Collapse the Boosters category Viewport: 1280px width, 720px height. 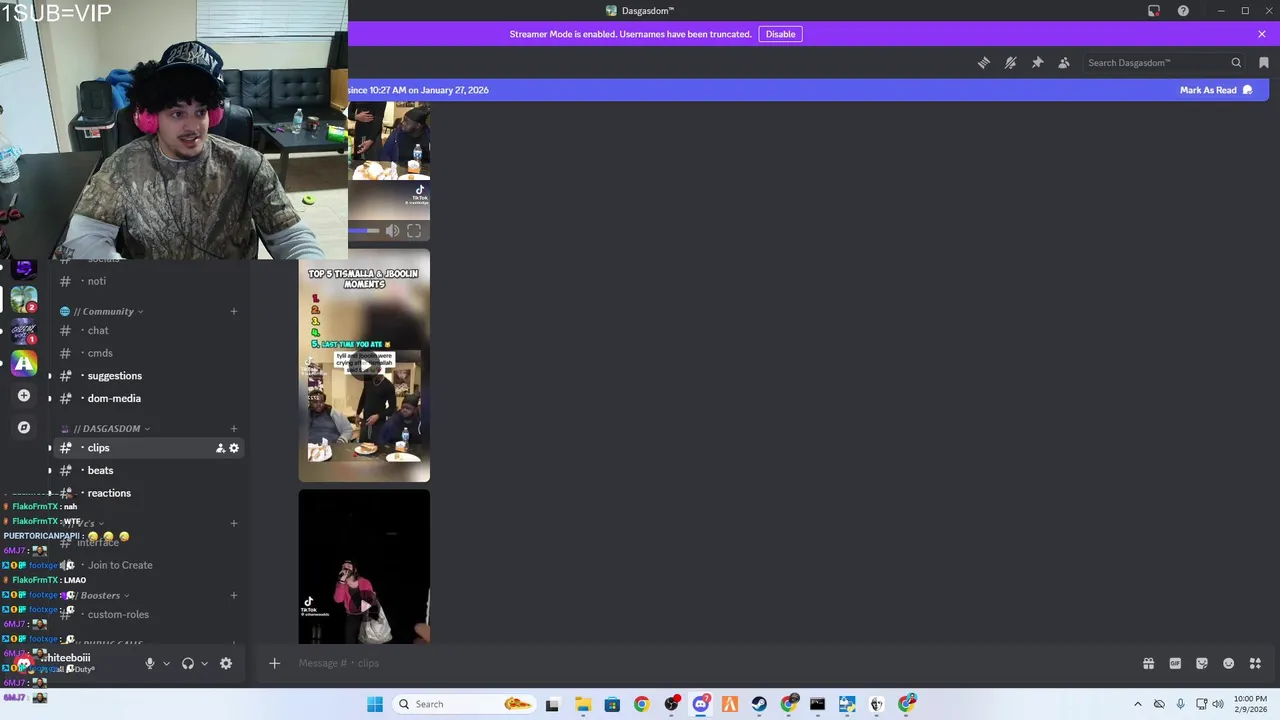click(x=100, y=595)
